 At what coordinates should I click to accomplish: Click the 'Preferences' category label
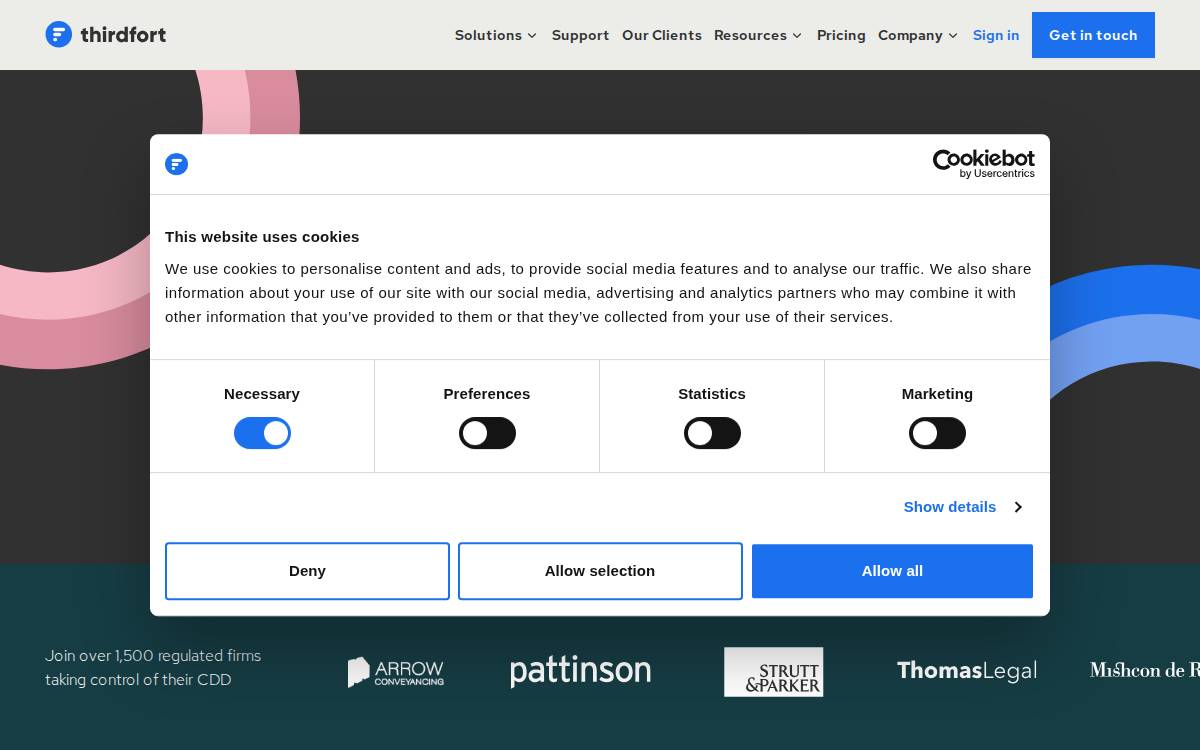(487, 394)
